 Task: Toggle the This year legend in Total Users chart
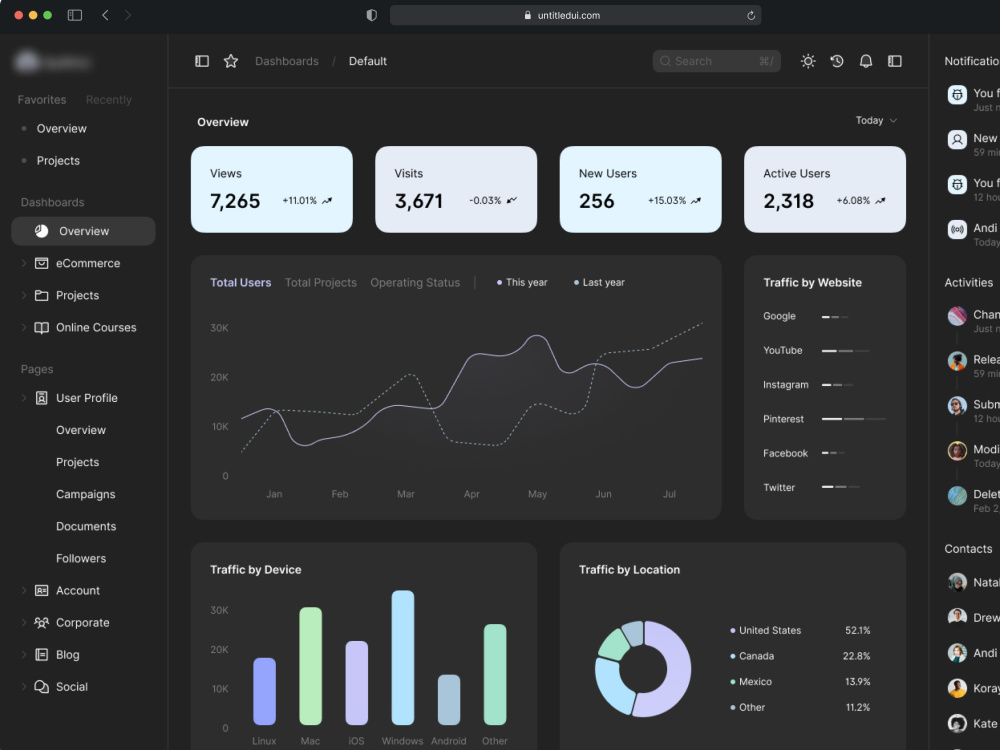[x=521, y=282]
